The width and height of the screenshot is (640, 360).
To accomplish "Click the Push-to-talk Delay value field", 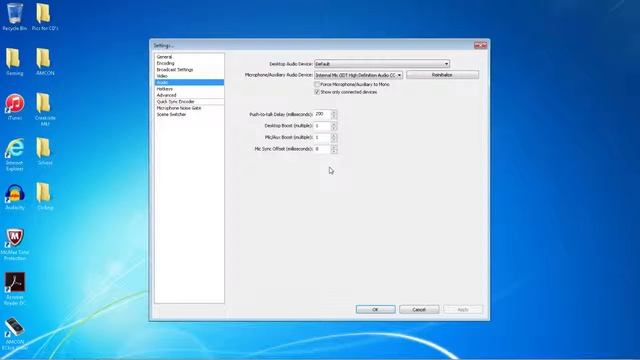I will point(322,114).
